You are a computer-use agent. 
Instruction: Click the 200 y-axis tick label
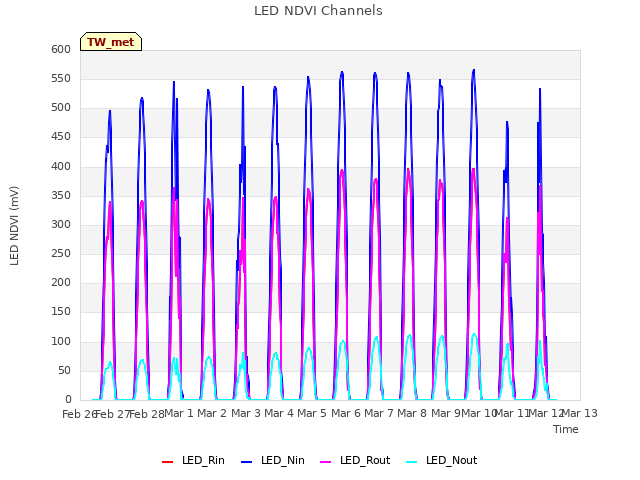(x=61, y=282)
